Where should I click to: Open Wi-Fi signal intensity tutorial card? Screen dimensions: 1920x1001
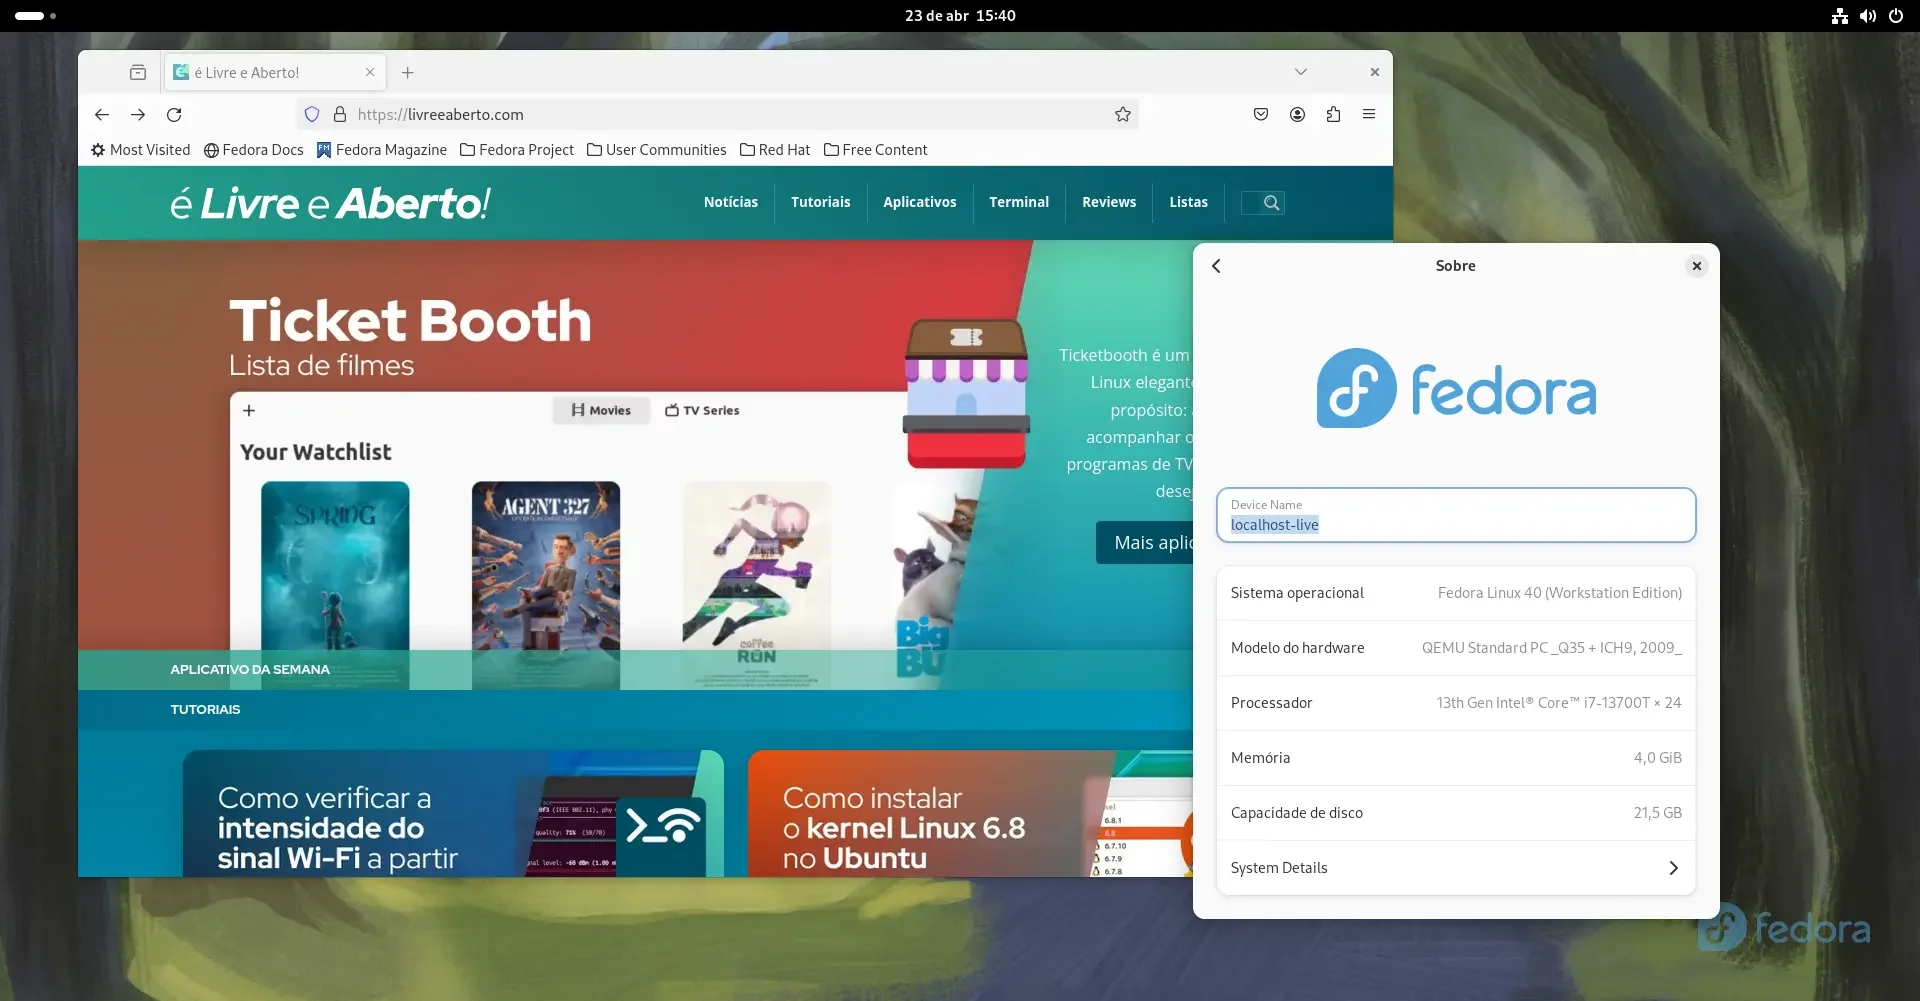(453, 813)
